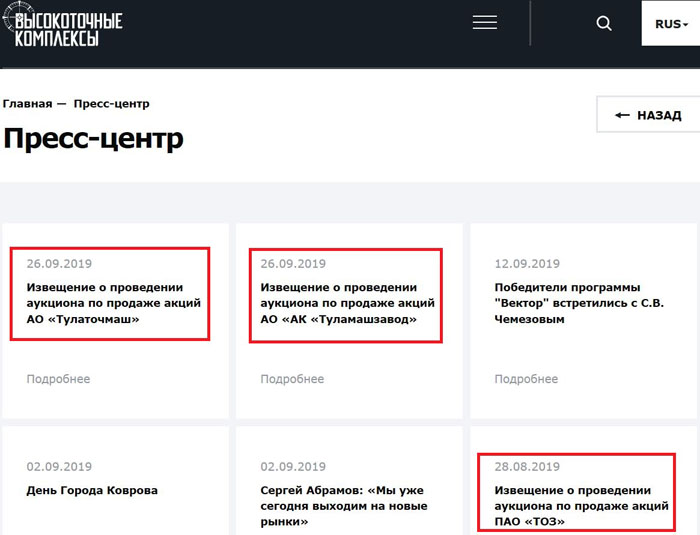Image resolution: width=700 pixels, height=535 pixels.
Task: Click Подробнее under the Туlаточмаш notice
Action: click(x=58, y=379)
